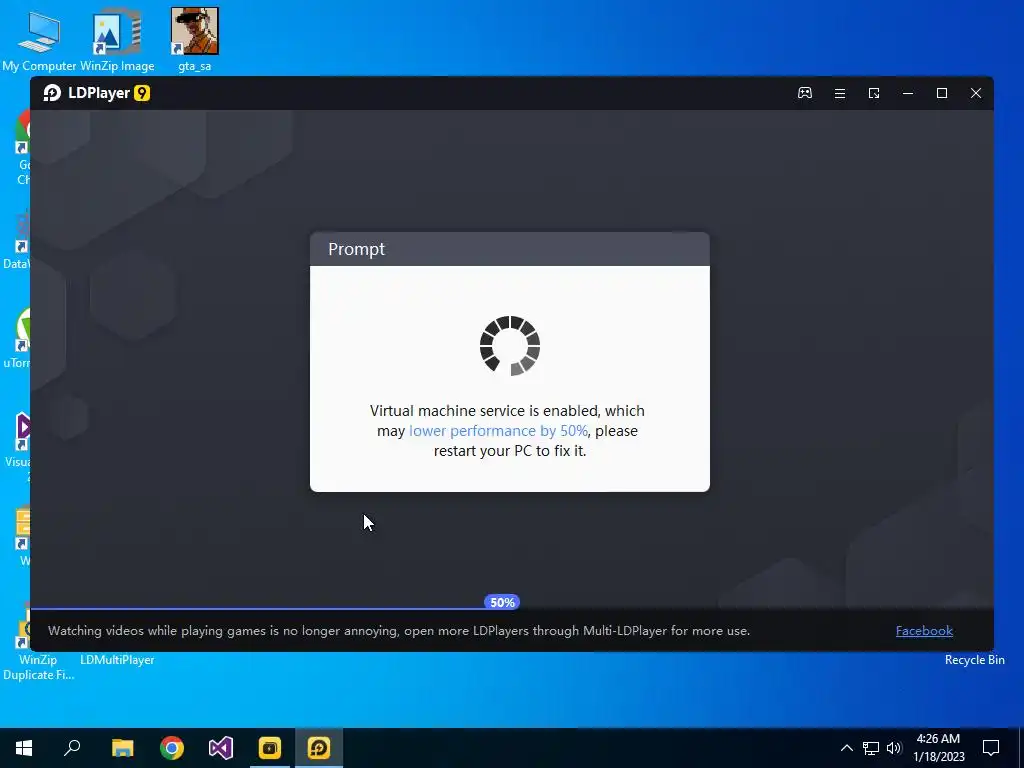Viewport: 1024px width, 768px height.
Task: Open the notification center icon
Action: (991, 748)
